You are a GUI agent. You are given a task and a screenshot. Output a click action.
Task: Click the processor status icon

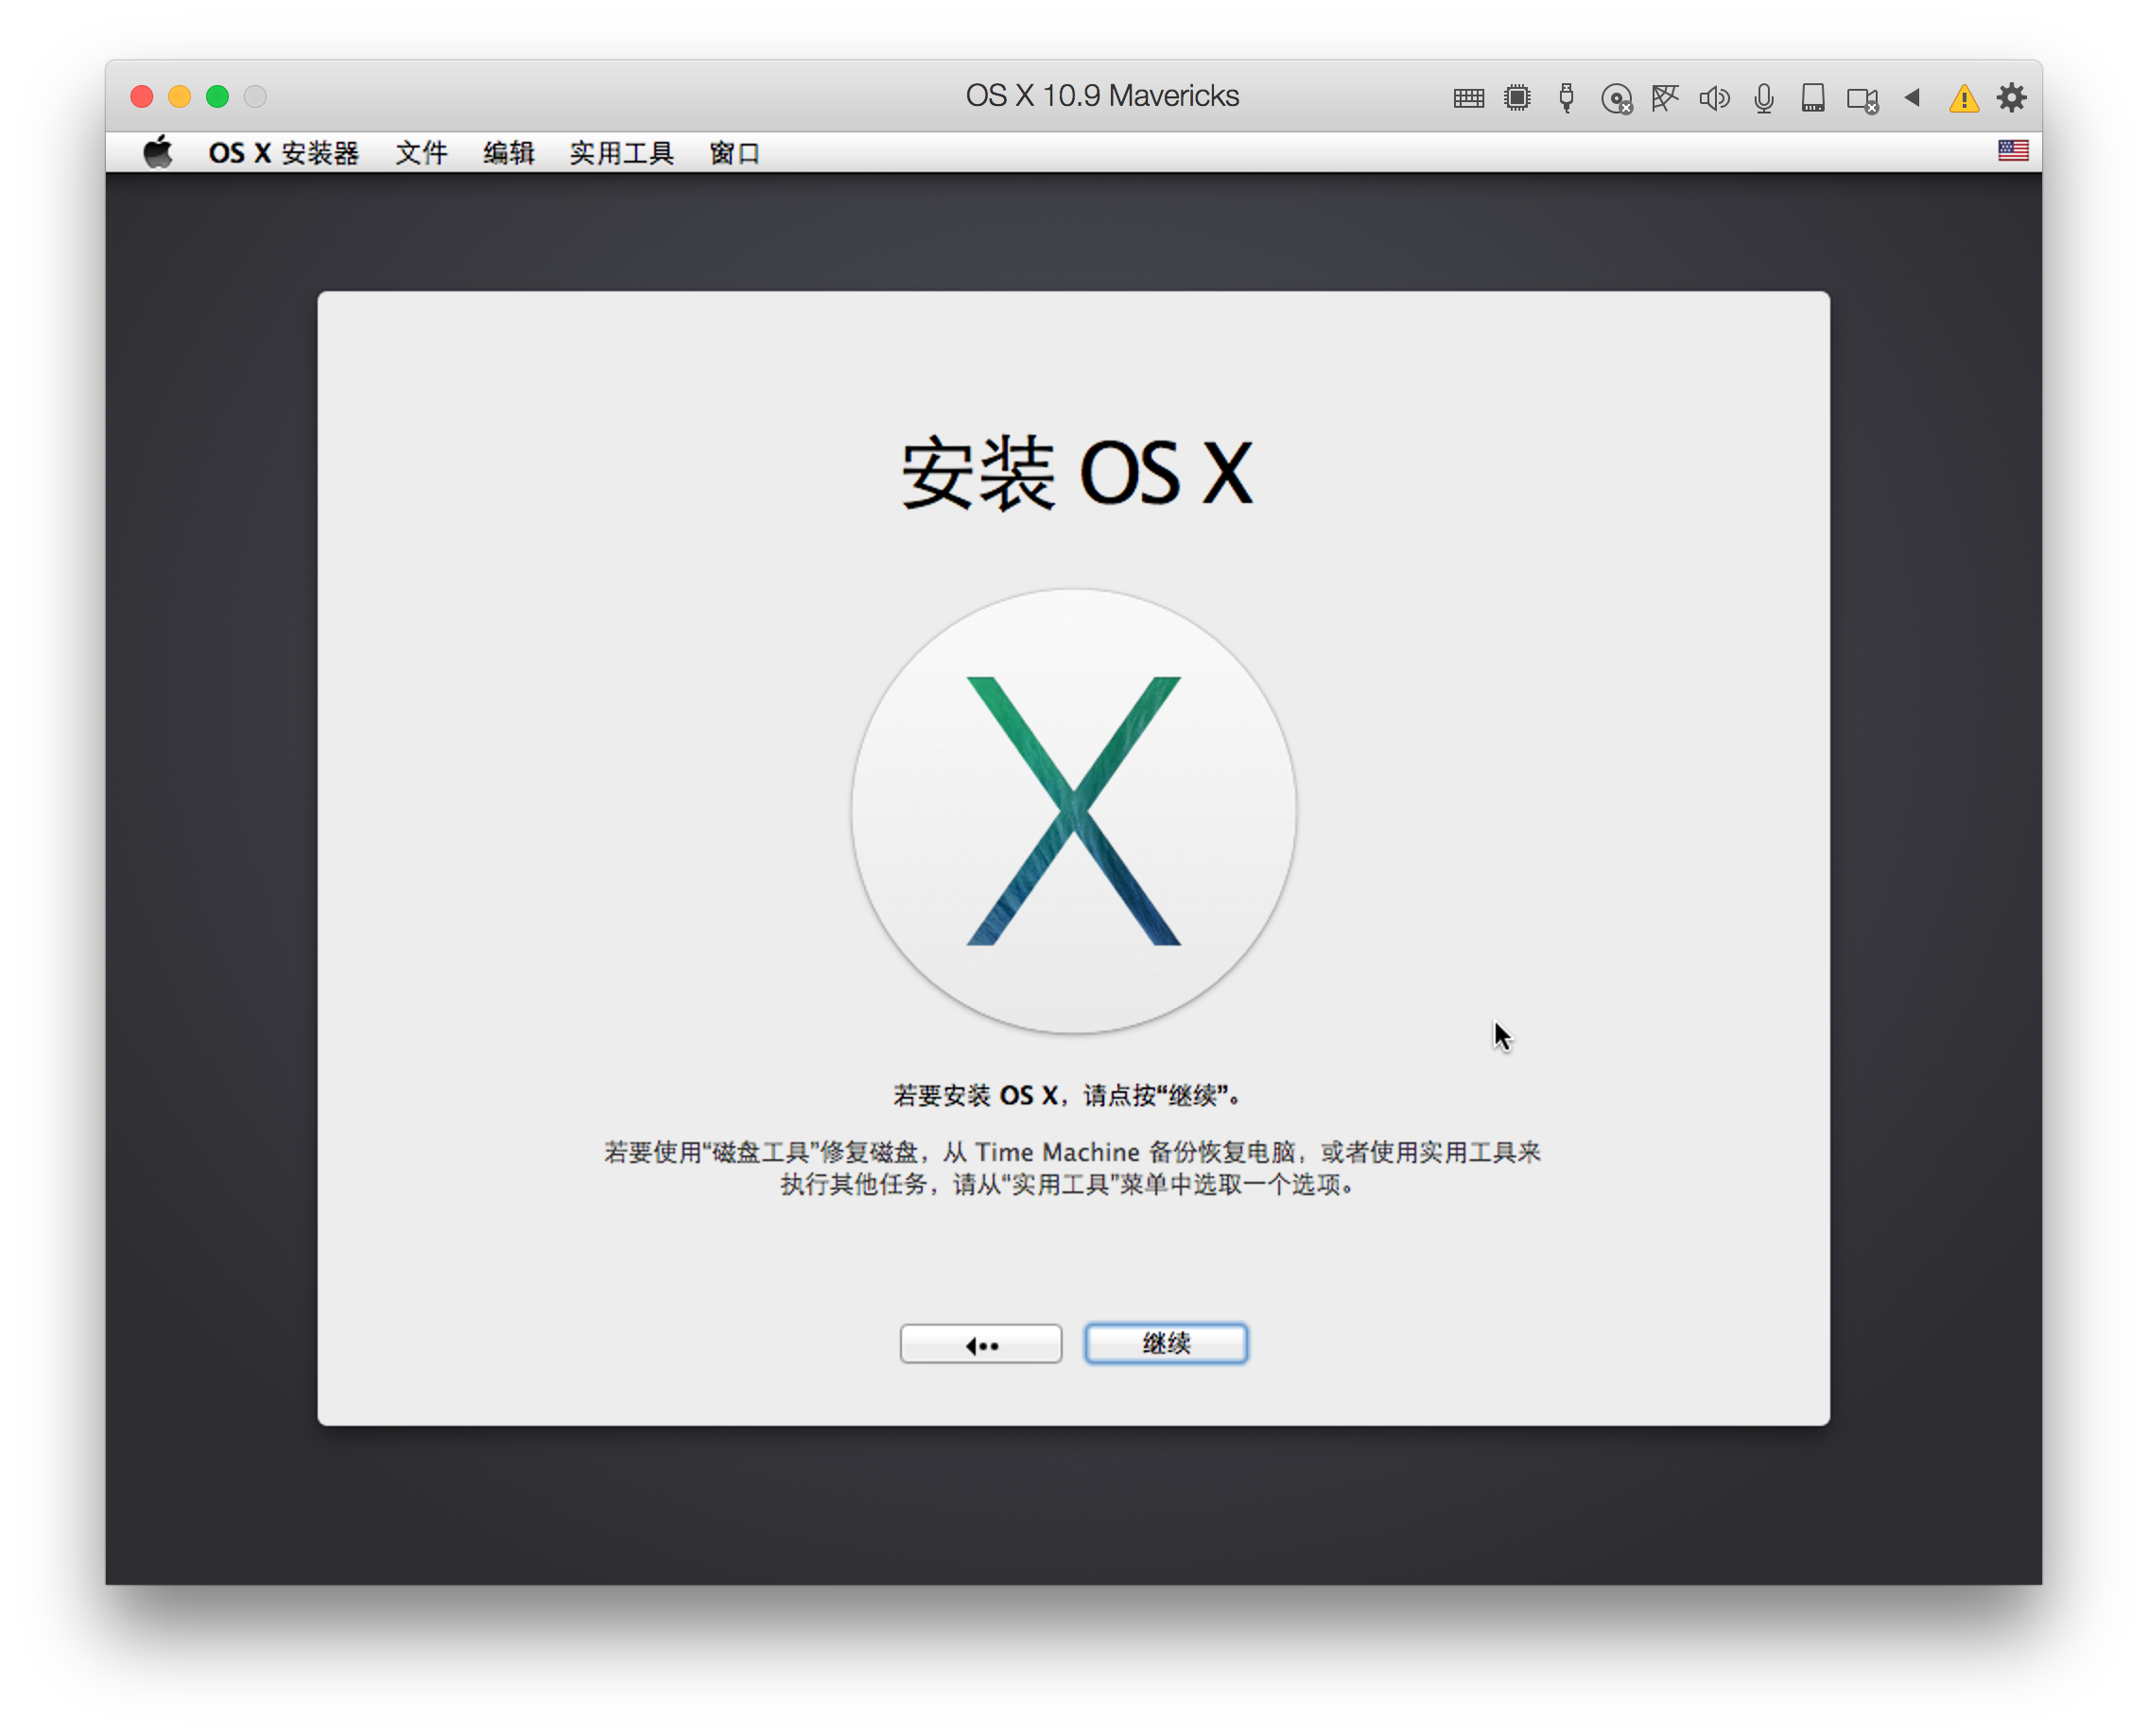coord(1517,97)
